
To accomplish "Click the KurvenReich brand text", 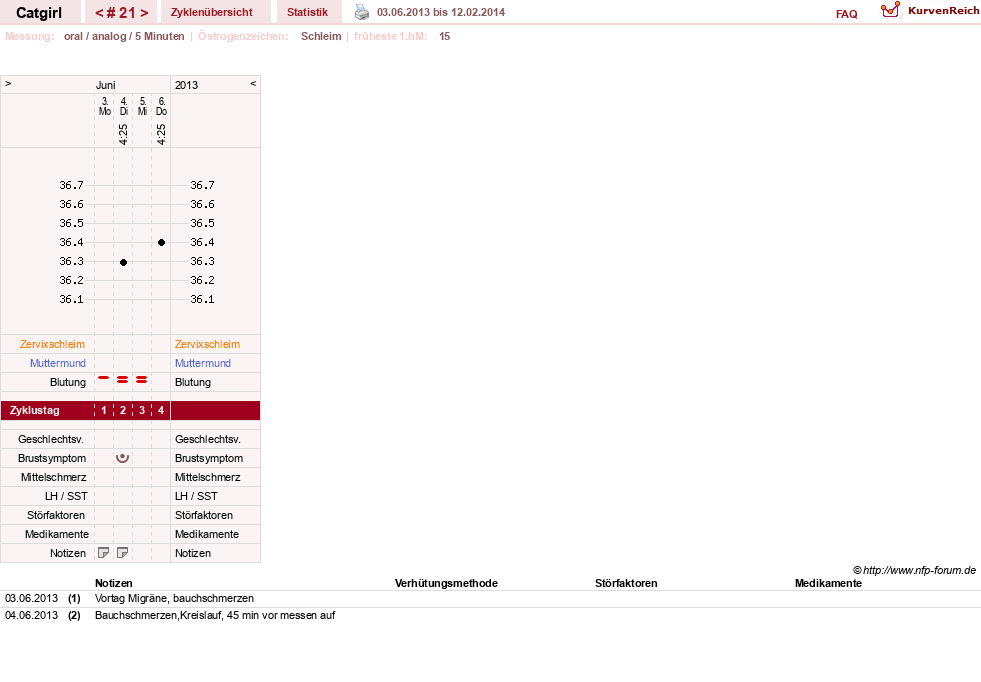I will pos(943,11).
